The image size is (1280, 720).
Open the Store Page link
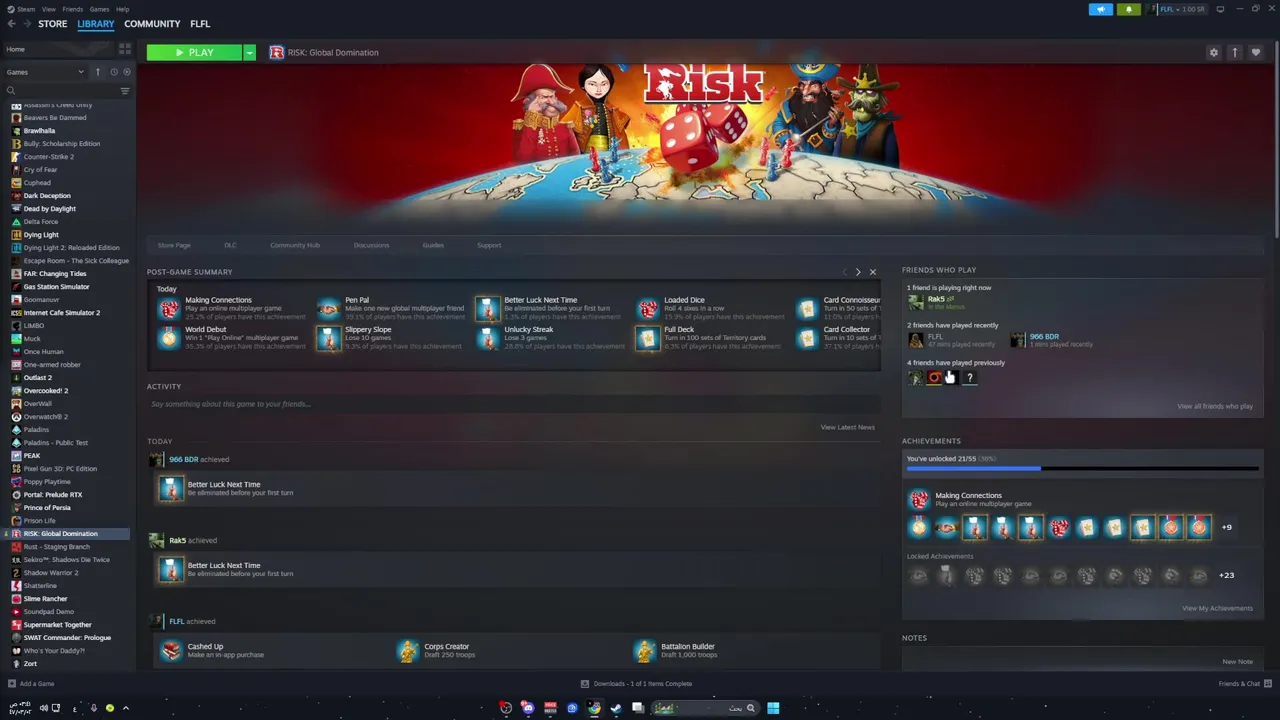point(174,245)
